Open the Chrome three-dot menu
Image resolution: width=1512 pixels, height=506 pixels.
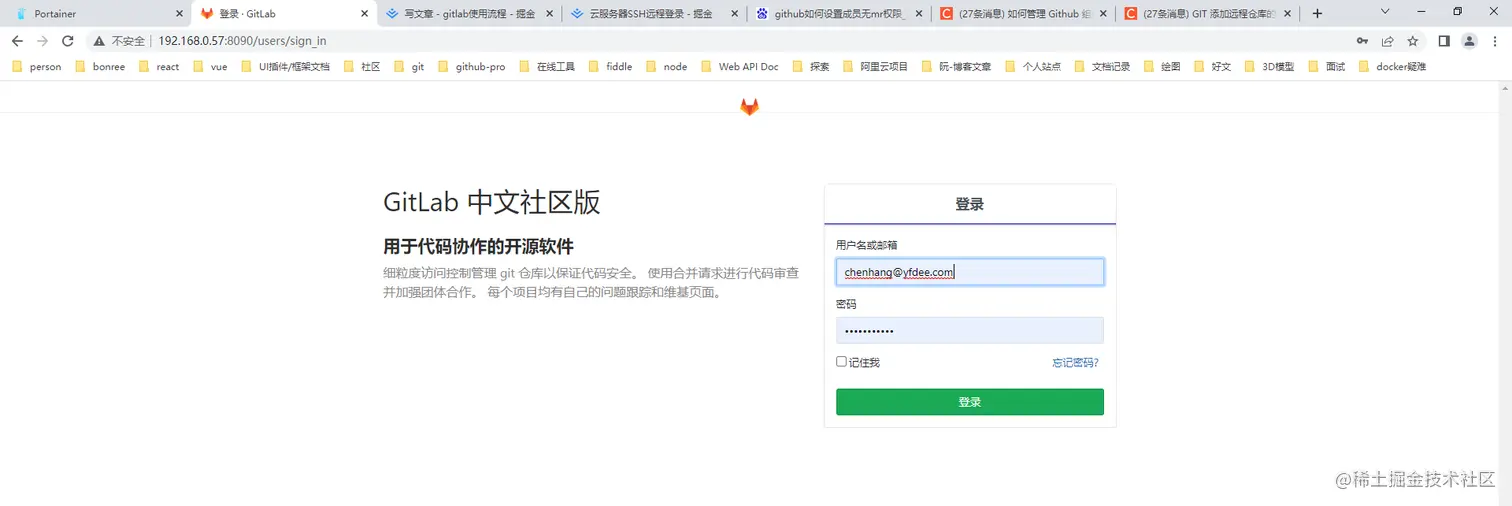[x=1494, y=41]
